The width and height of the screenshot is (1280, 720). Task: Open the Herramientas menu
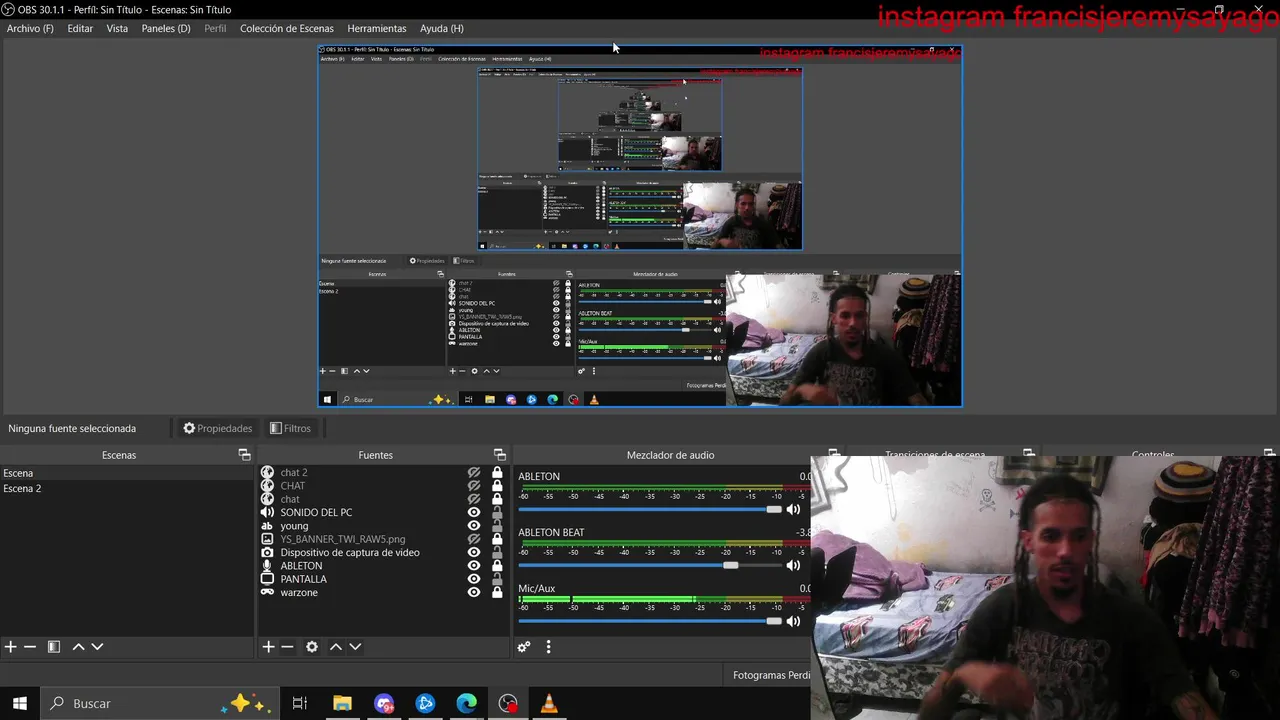377,28
